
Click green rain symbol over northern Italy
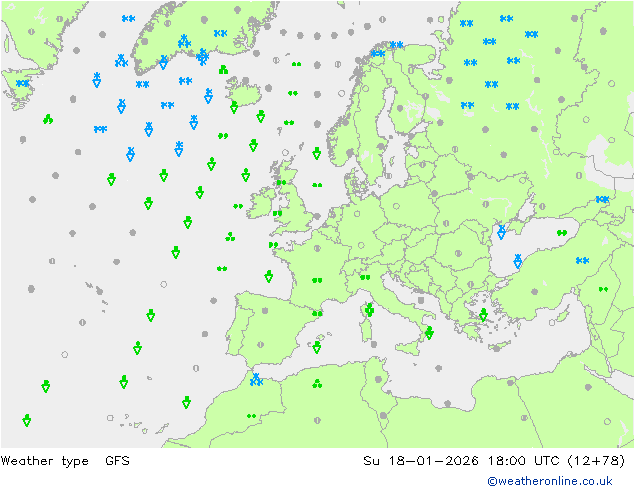(x=365, y=277)
